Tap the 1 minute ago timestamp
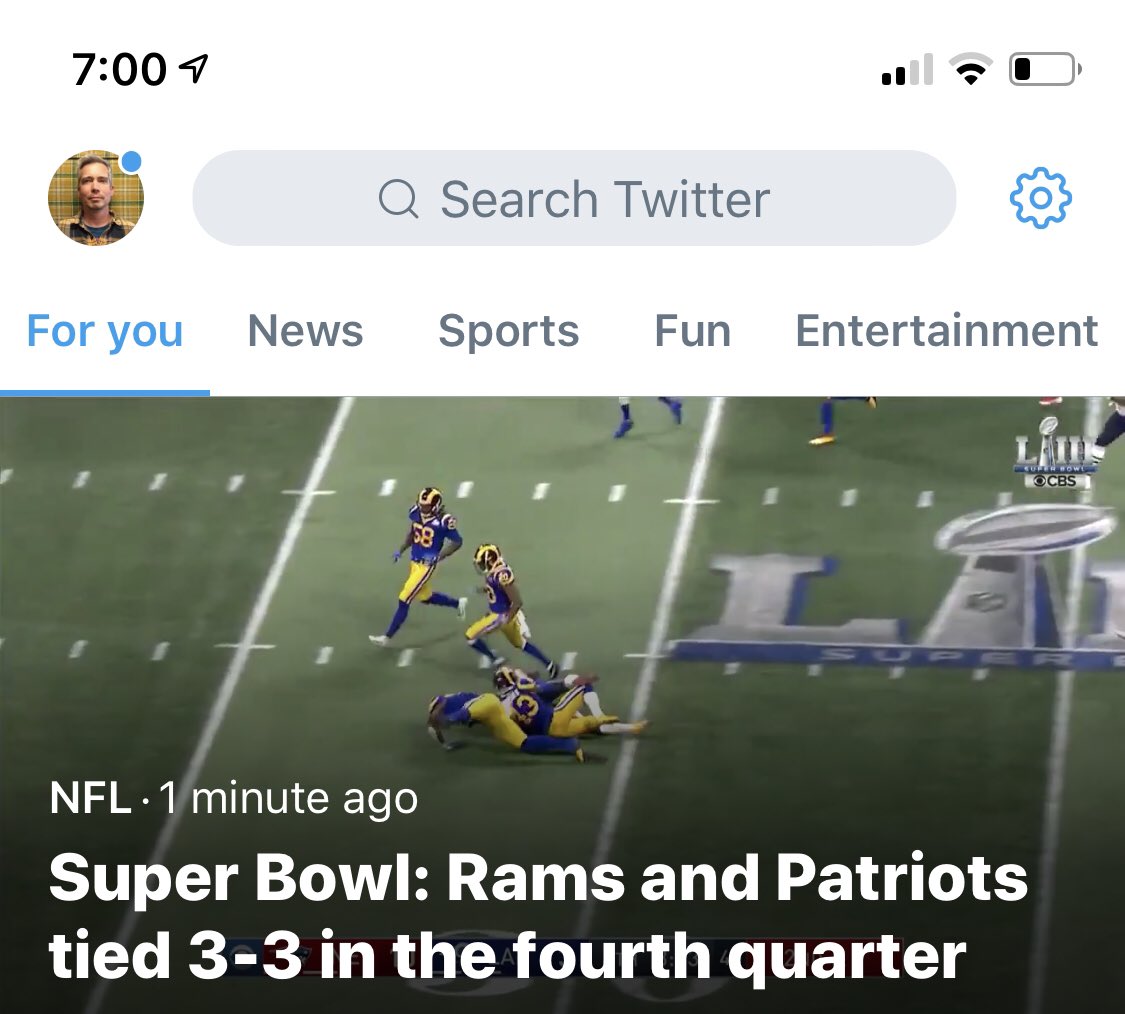Screen dimensions: 1125x1014 288,799
